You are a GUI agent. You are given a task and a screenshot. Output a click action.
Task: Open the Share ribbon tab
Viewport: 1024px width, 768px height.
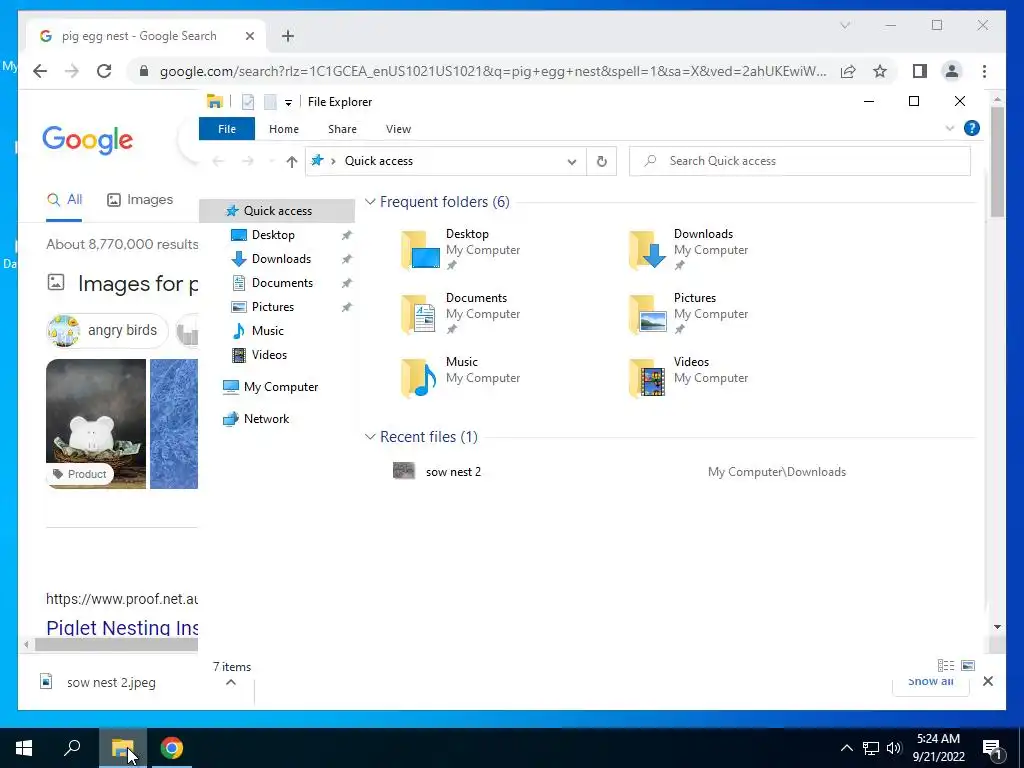click(x=342, y=129)
